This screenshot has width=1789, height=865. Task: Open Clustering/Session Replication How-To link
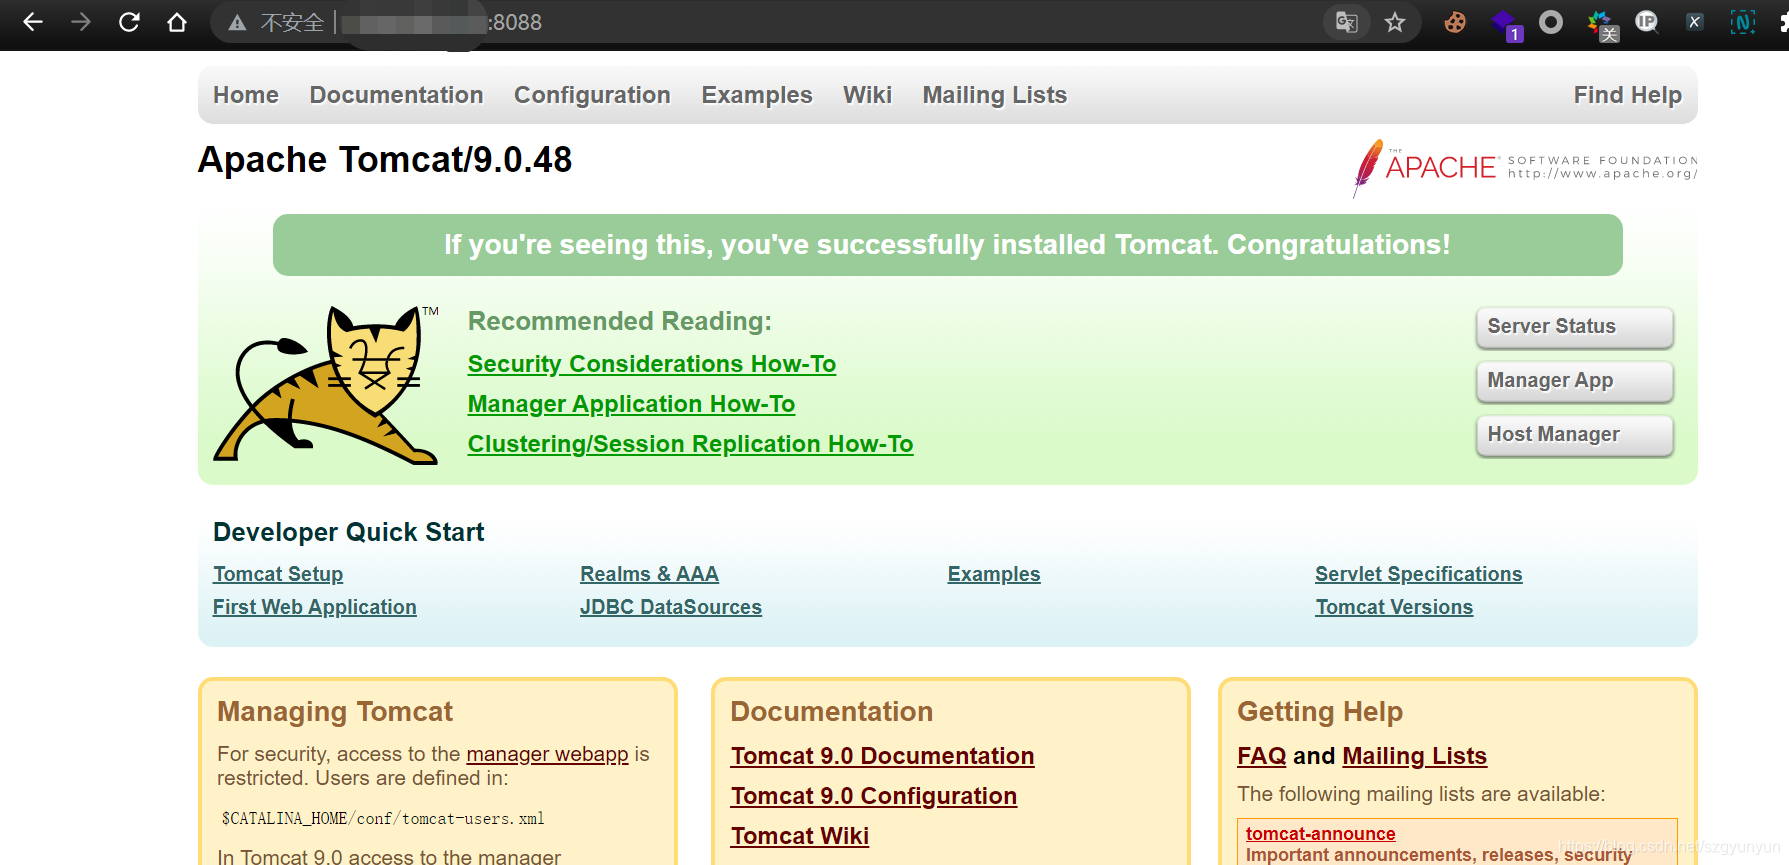(690, 444)
